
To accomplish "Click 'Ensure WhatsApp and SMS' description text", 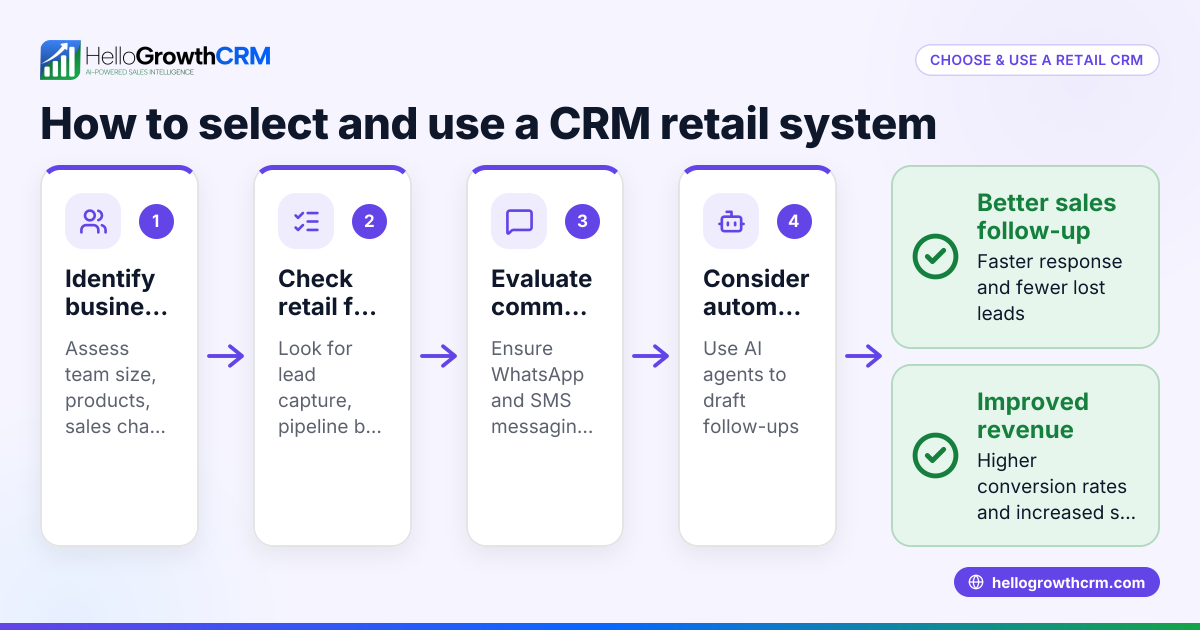I will (x=541, y=388).
